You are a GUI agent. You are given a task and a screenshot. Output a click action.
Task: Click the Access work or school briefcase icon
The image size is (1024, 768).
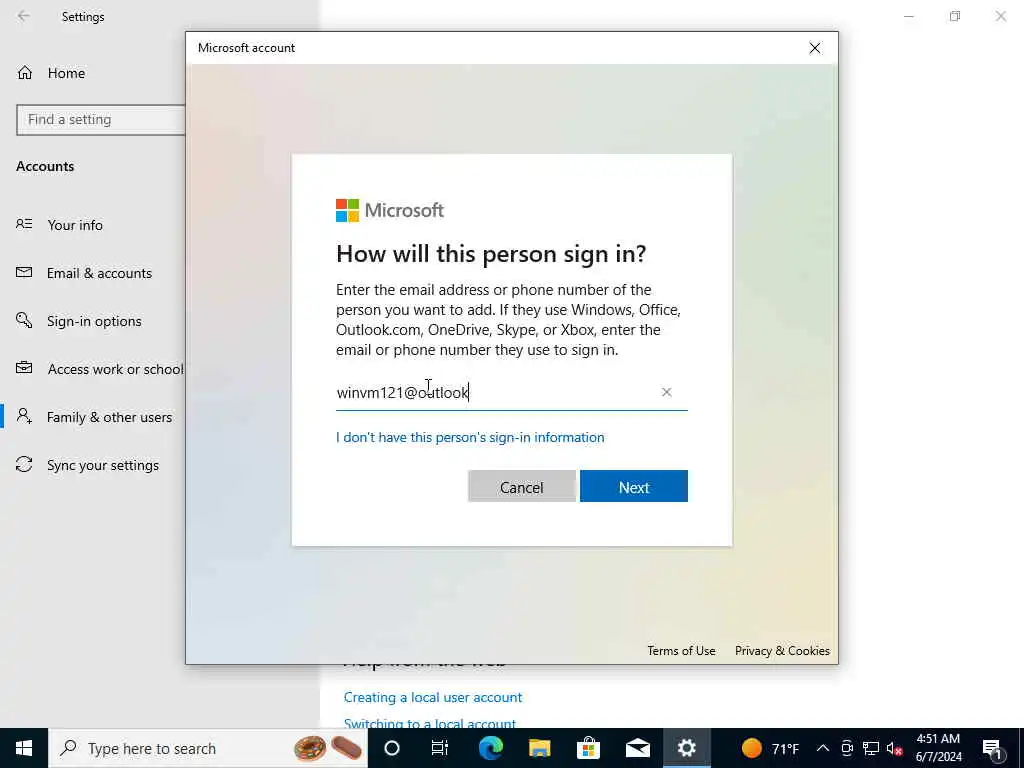pyautogui.click(x=24, y=368)
